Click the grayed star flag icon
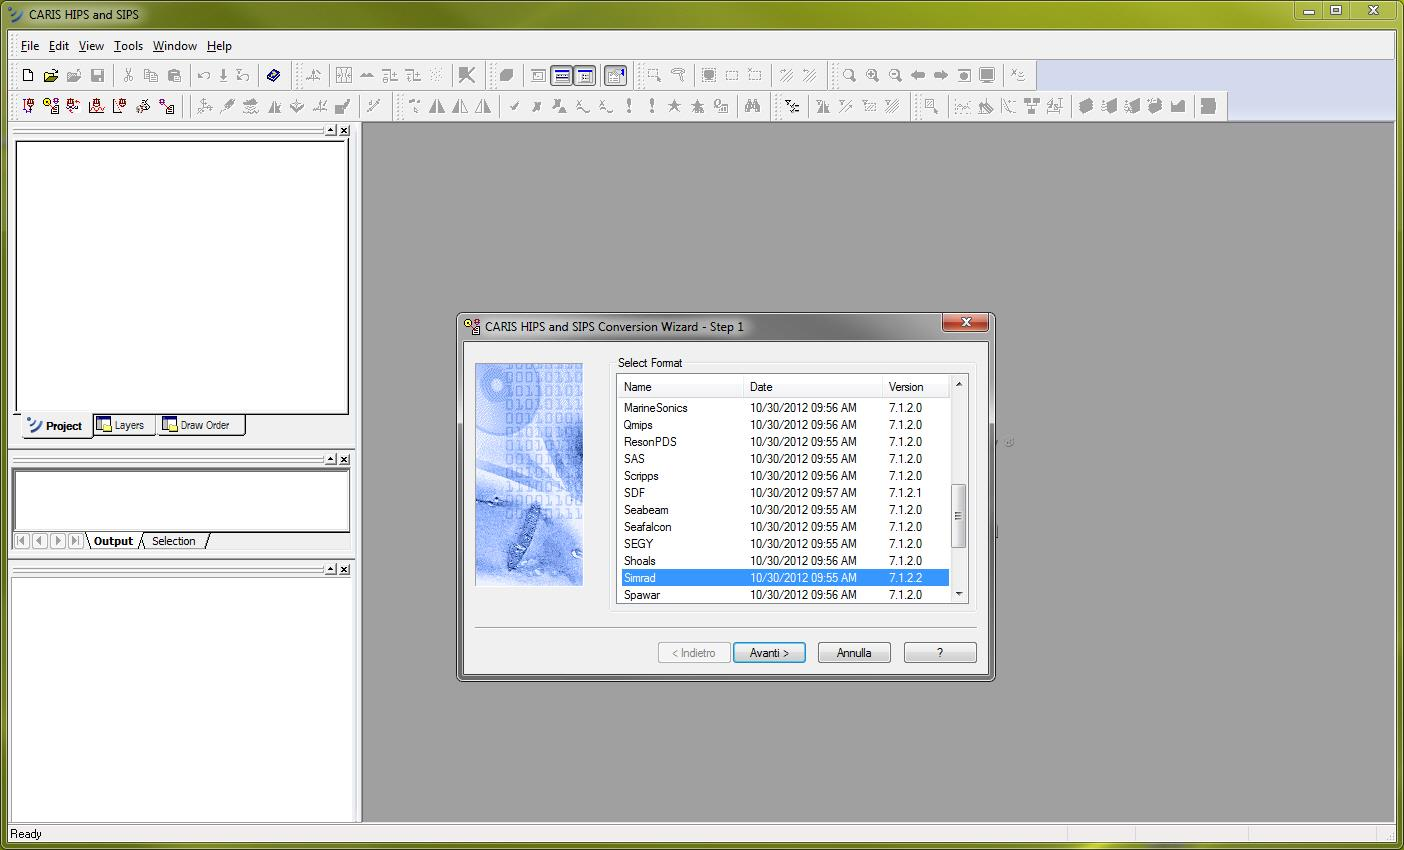 pyautogui.click(x=674, y=106)
